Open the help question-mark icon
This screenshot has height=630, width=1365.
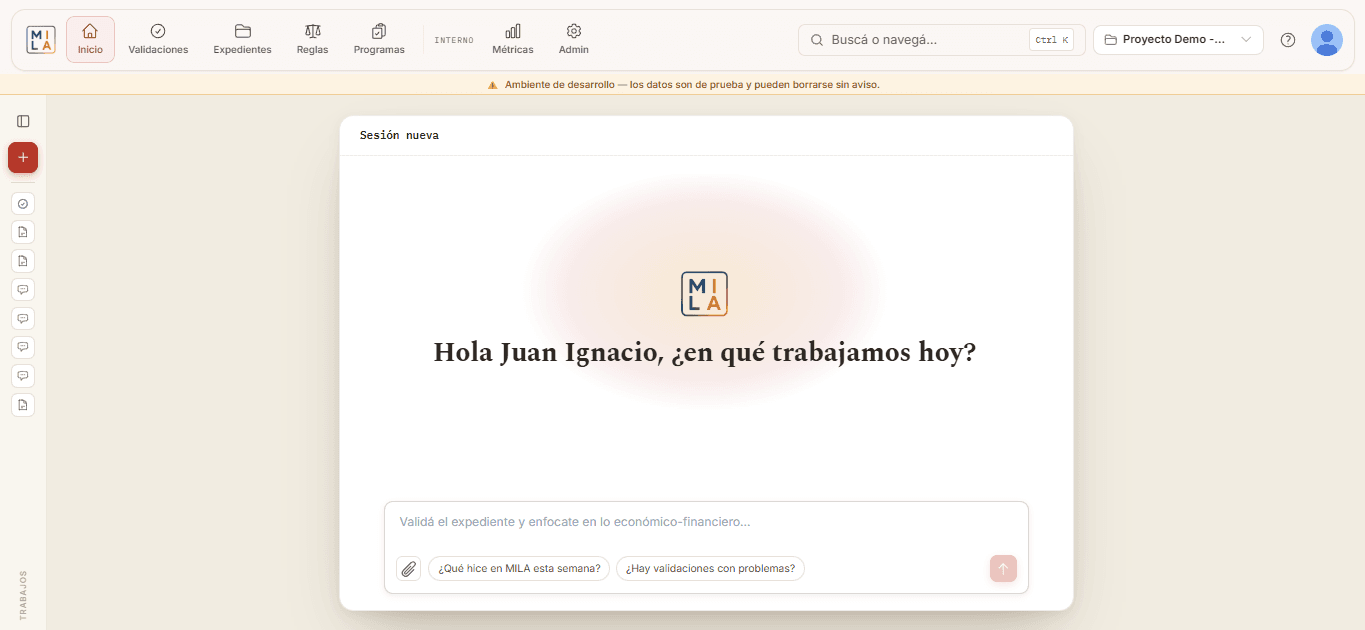coord(1288,40)
